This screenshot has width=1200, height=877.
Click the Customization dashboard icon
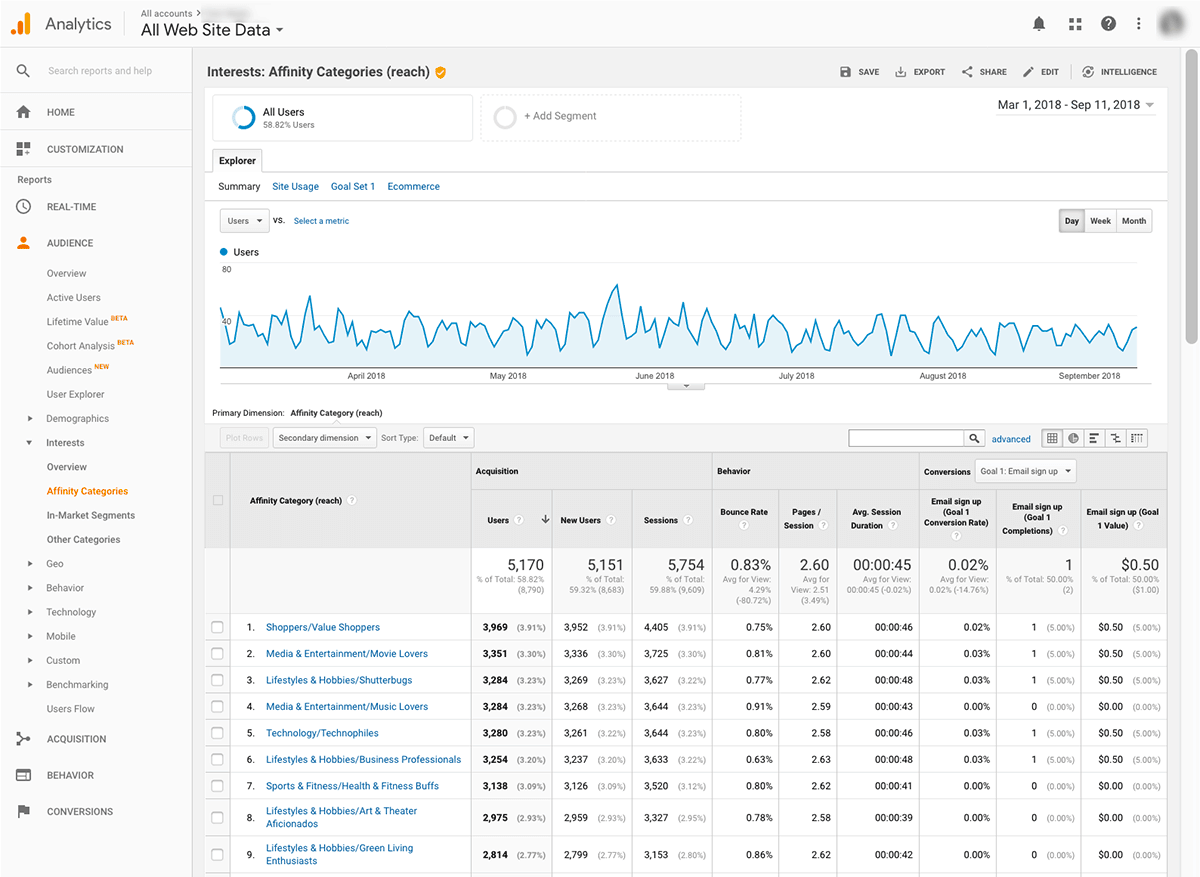[x=23, y=149]
